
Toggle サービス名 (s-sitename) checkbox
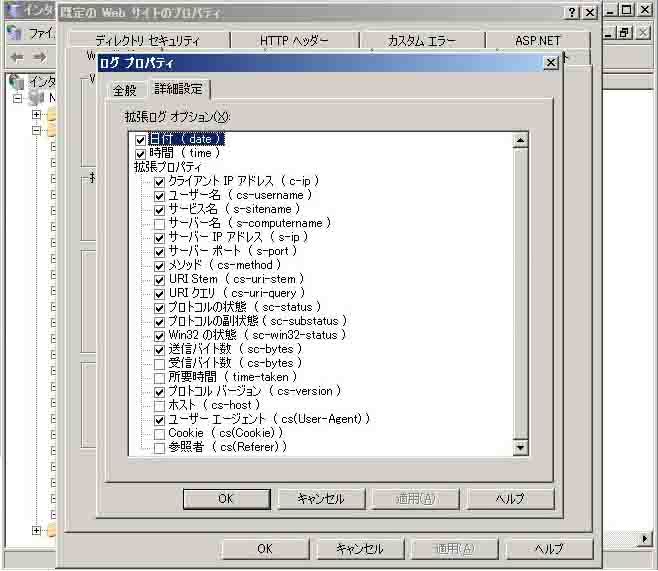click(x=159, y=210)
